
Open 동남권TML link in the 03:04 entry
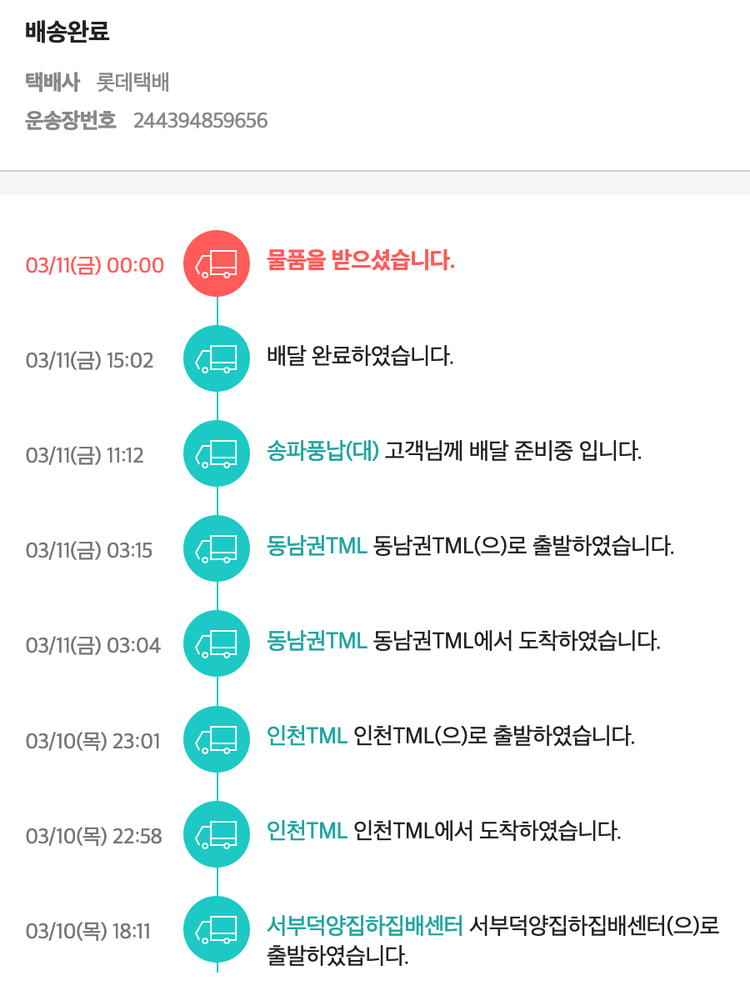point(317,640)
